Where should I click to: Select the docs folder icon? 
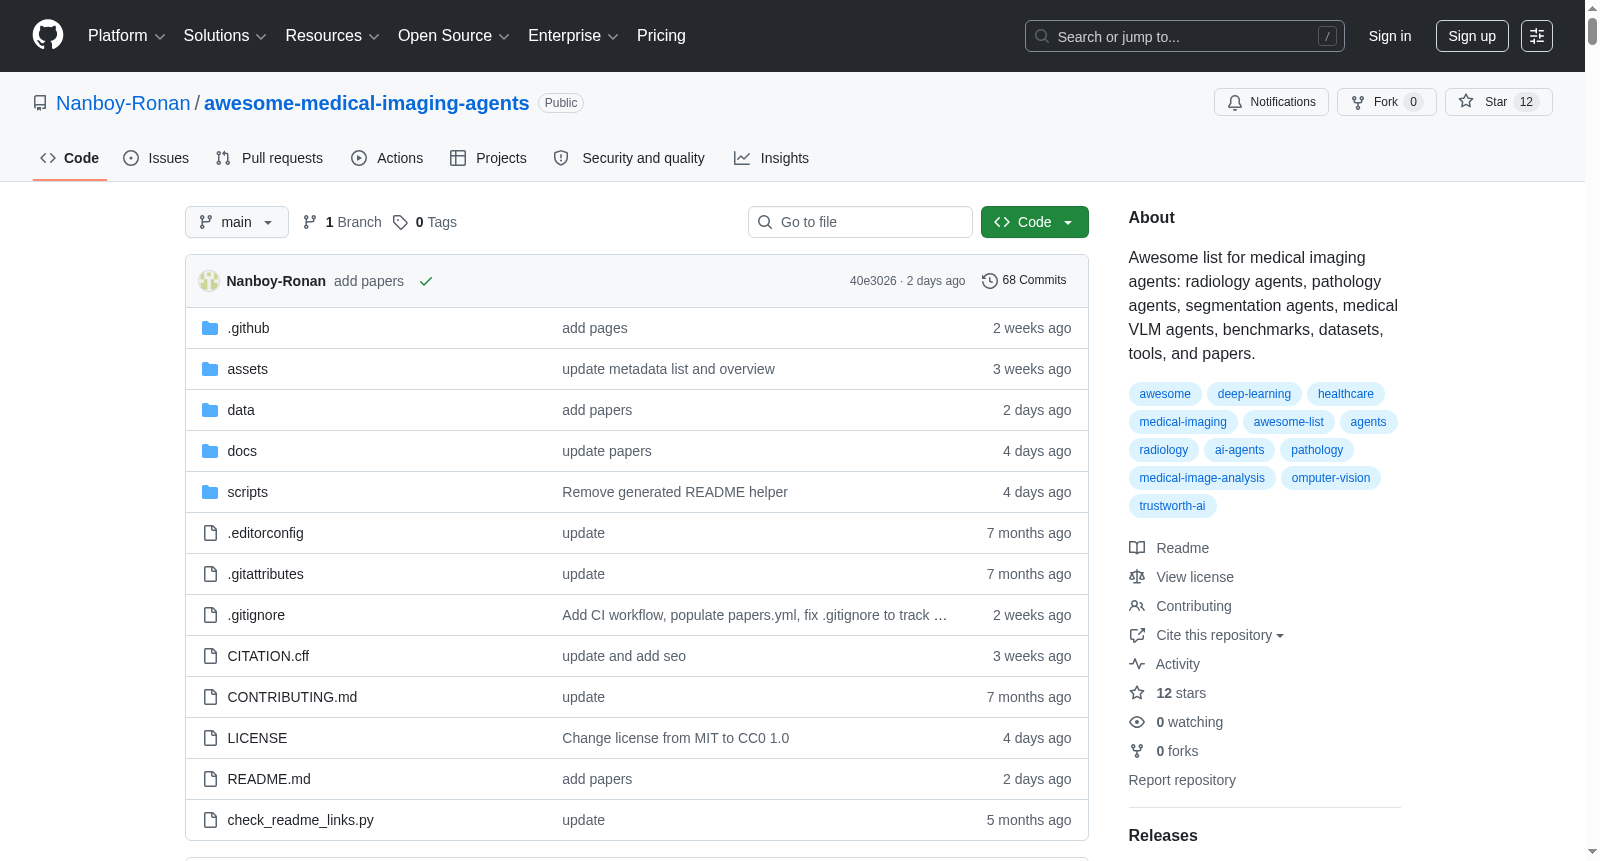(210, 451)
